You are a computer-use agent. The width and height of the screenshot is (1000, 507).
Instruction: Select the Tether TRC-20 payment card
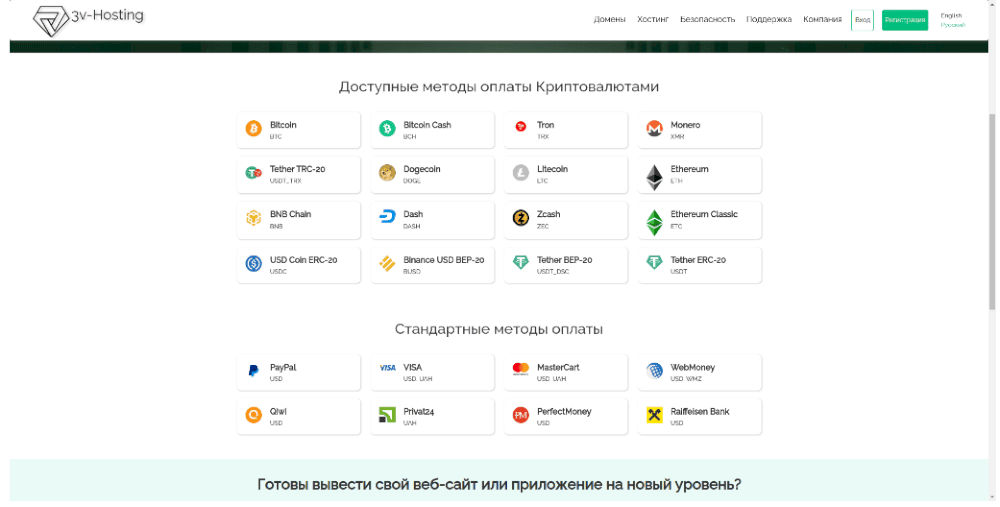pos(298,174)
